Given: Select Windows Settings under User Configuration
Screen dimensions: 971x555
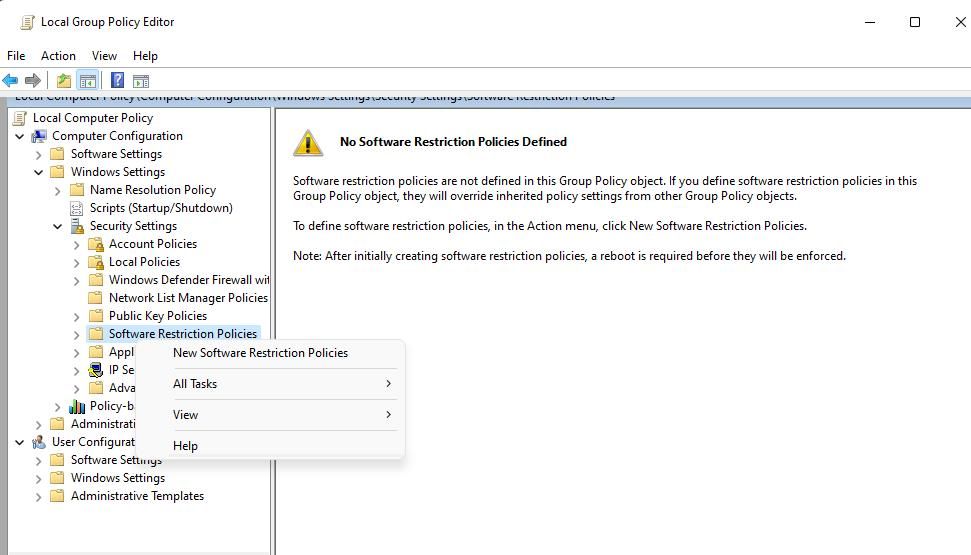Looking at the screenshot, I should click(x=118, y=478).
